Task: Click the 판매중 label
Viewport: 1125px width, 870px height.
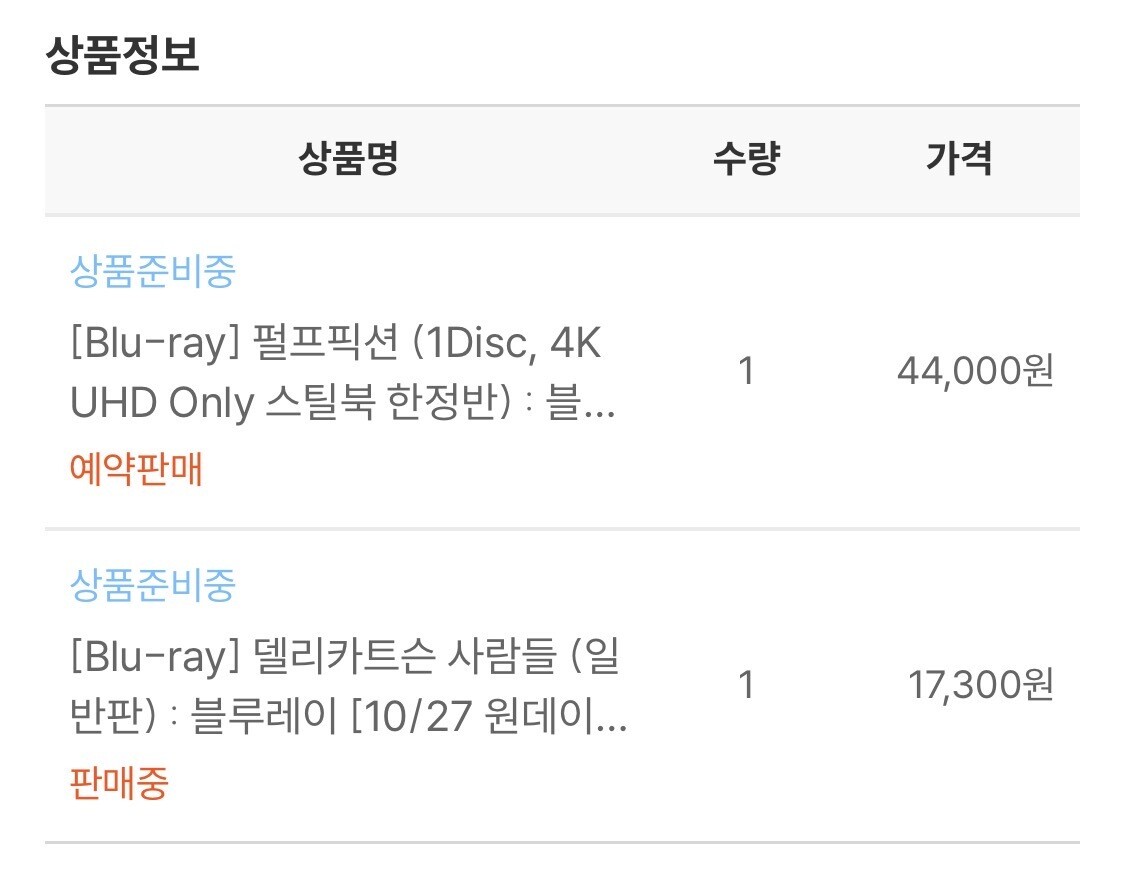Action: 118,783
